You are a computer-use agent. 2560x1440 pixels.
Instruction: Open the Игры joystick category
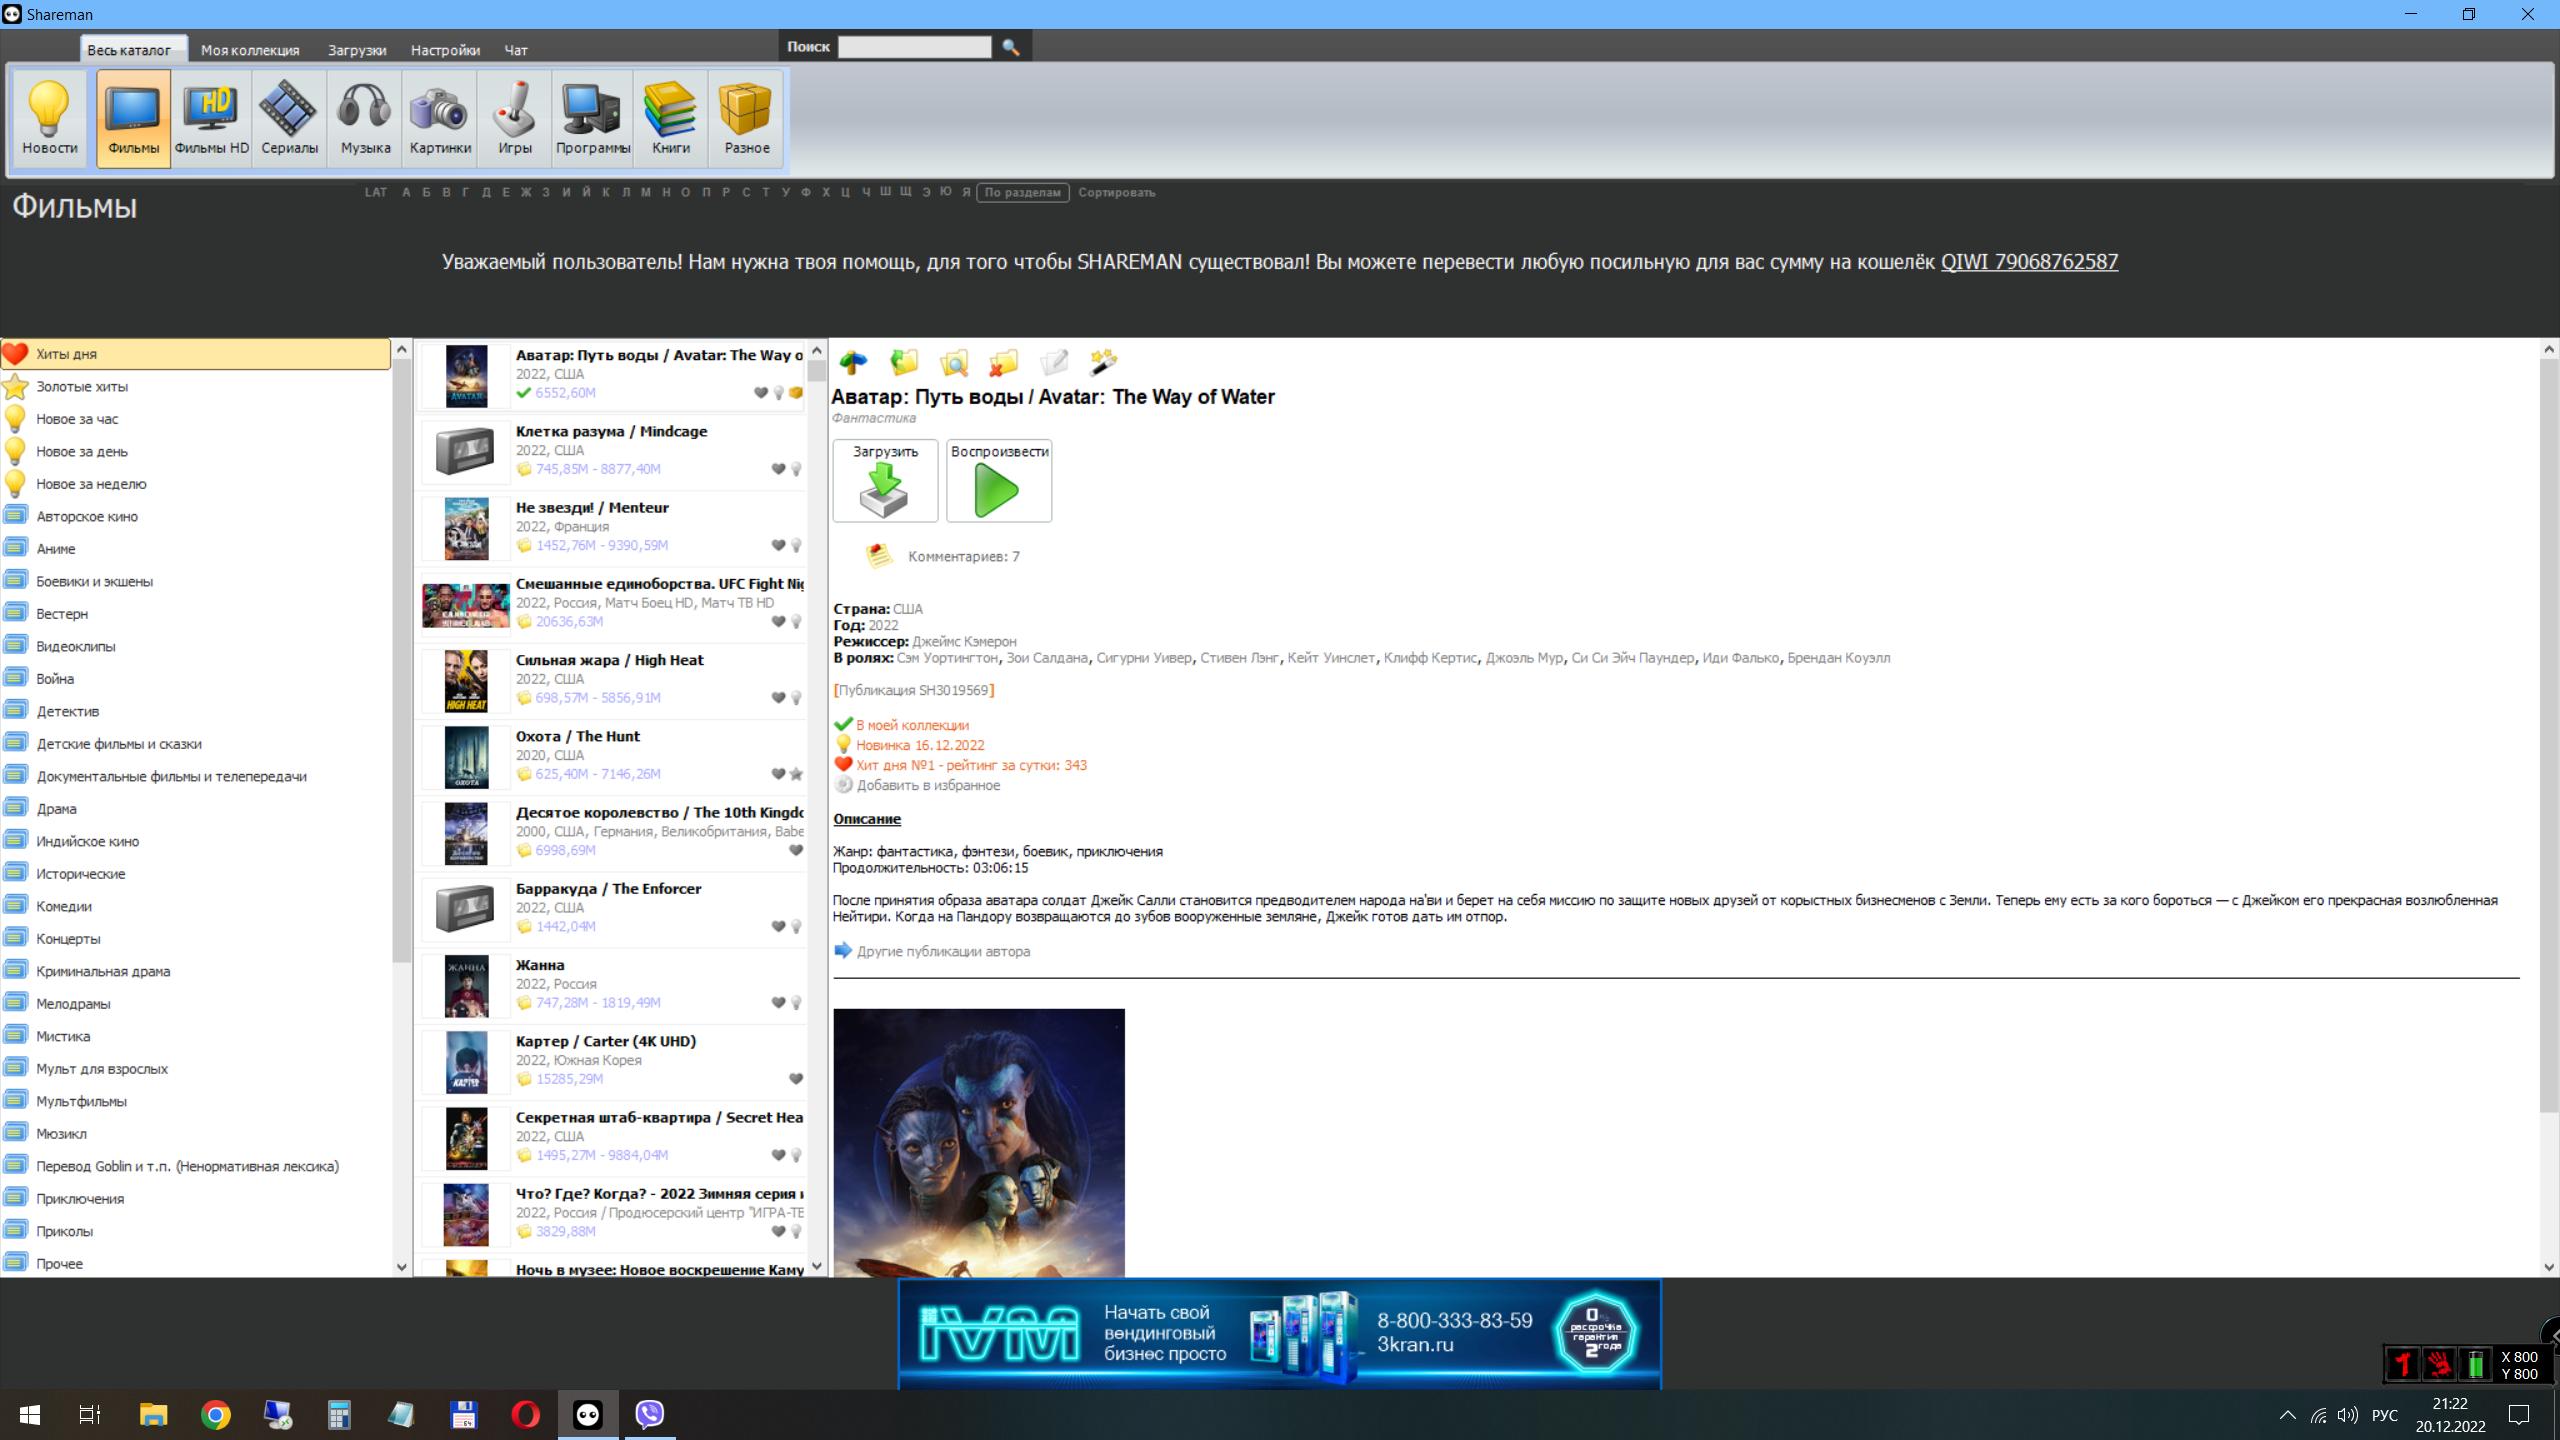click(515, 118)
